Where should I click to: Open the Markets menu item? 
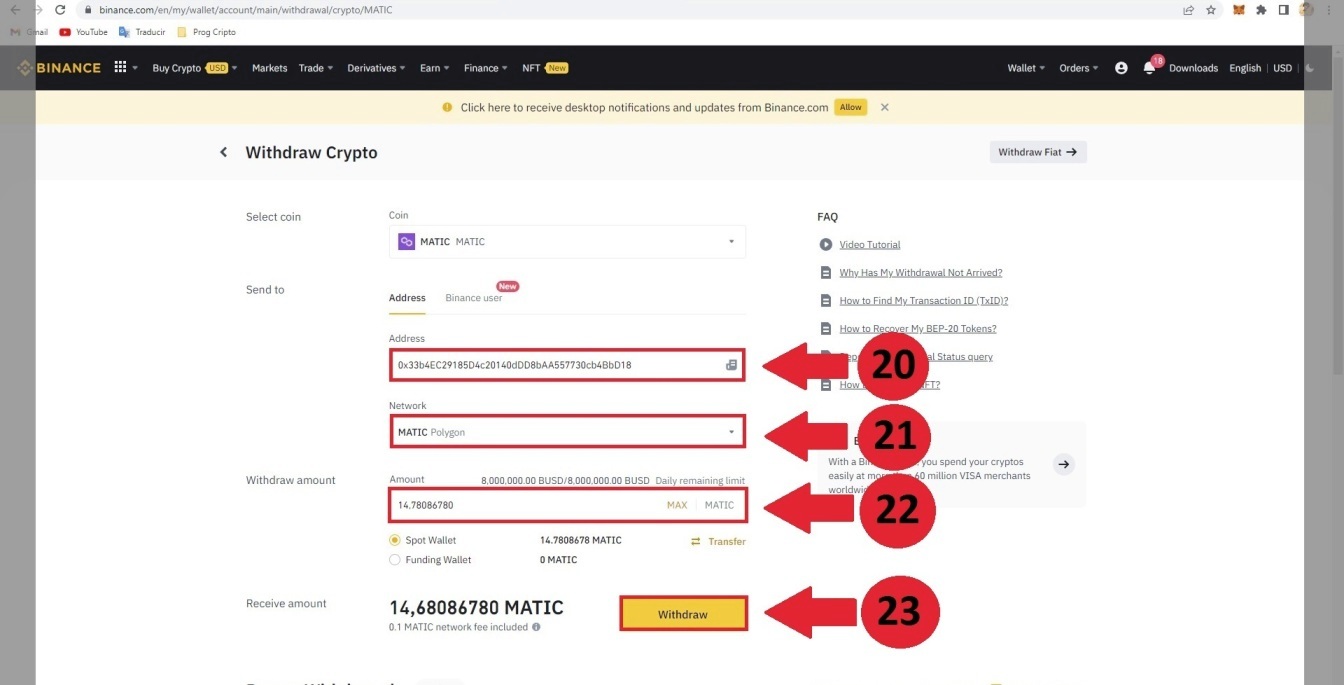click(269, 68)
